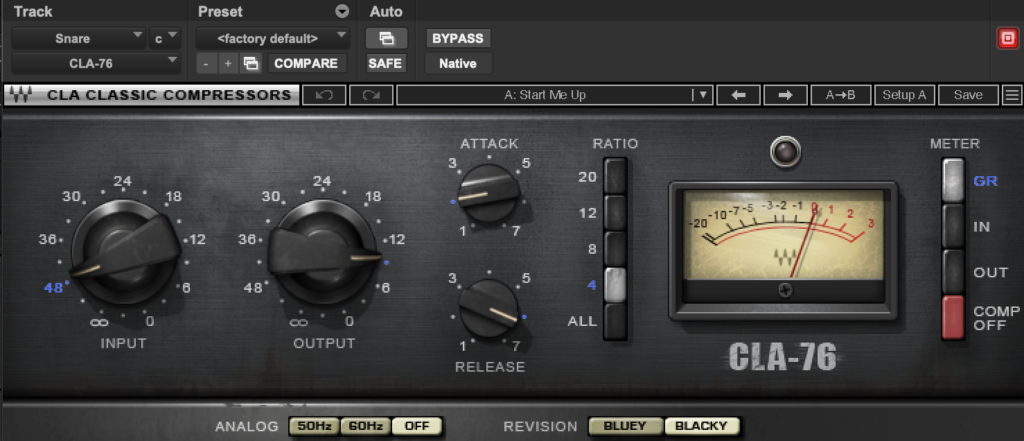Click the RELEASE knob
The height and width of the screenshot is (441, 1024).
tap(488, 309)
